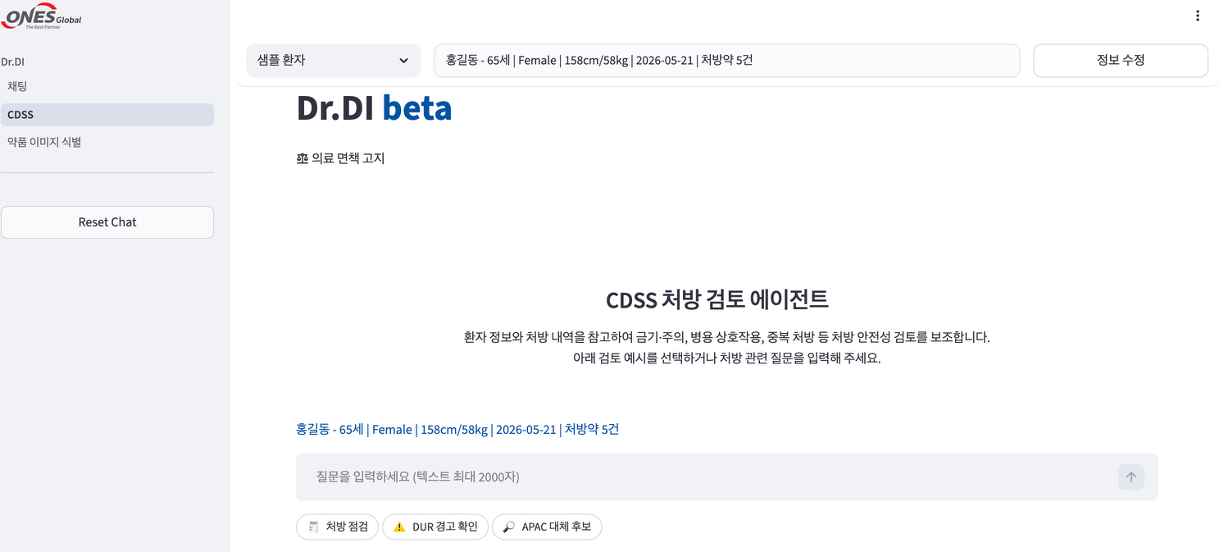Click the CDSS 처방 검토 에이전트 heading

[x=717, y=299]
